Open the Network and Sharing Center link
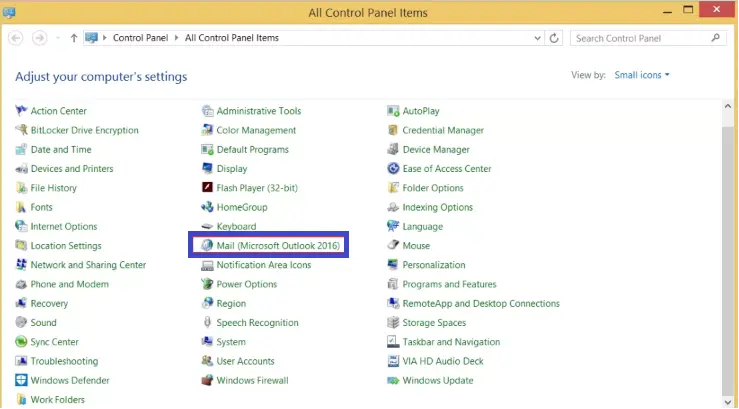This screenshot has width=739, height=409. 88,265
